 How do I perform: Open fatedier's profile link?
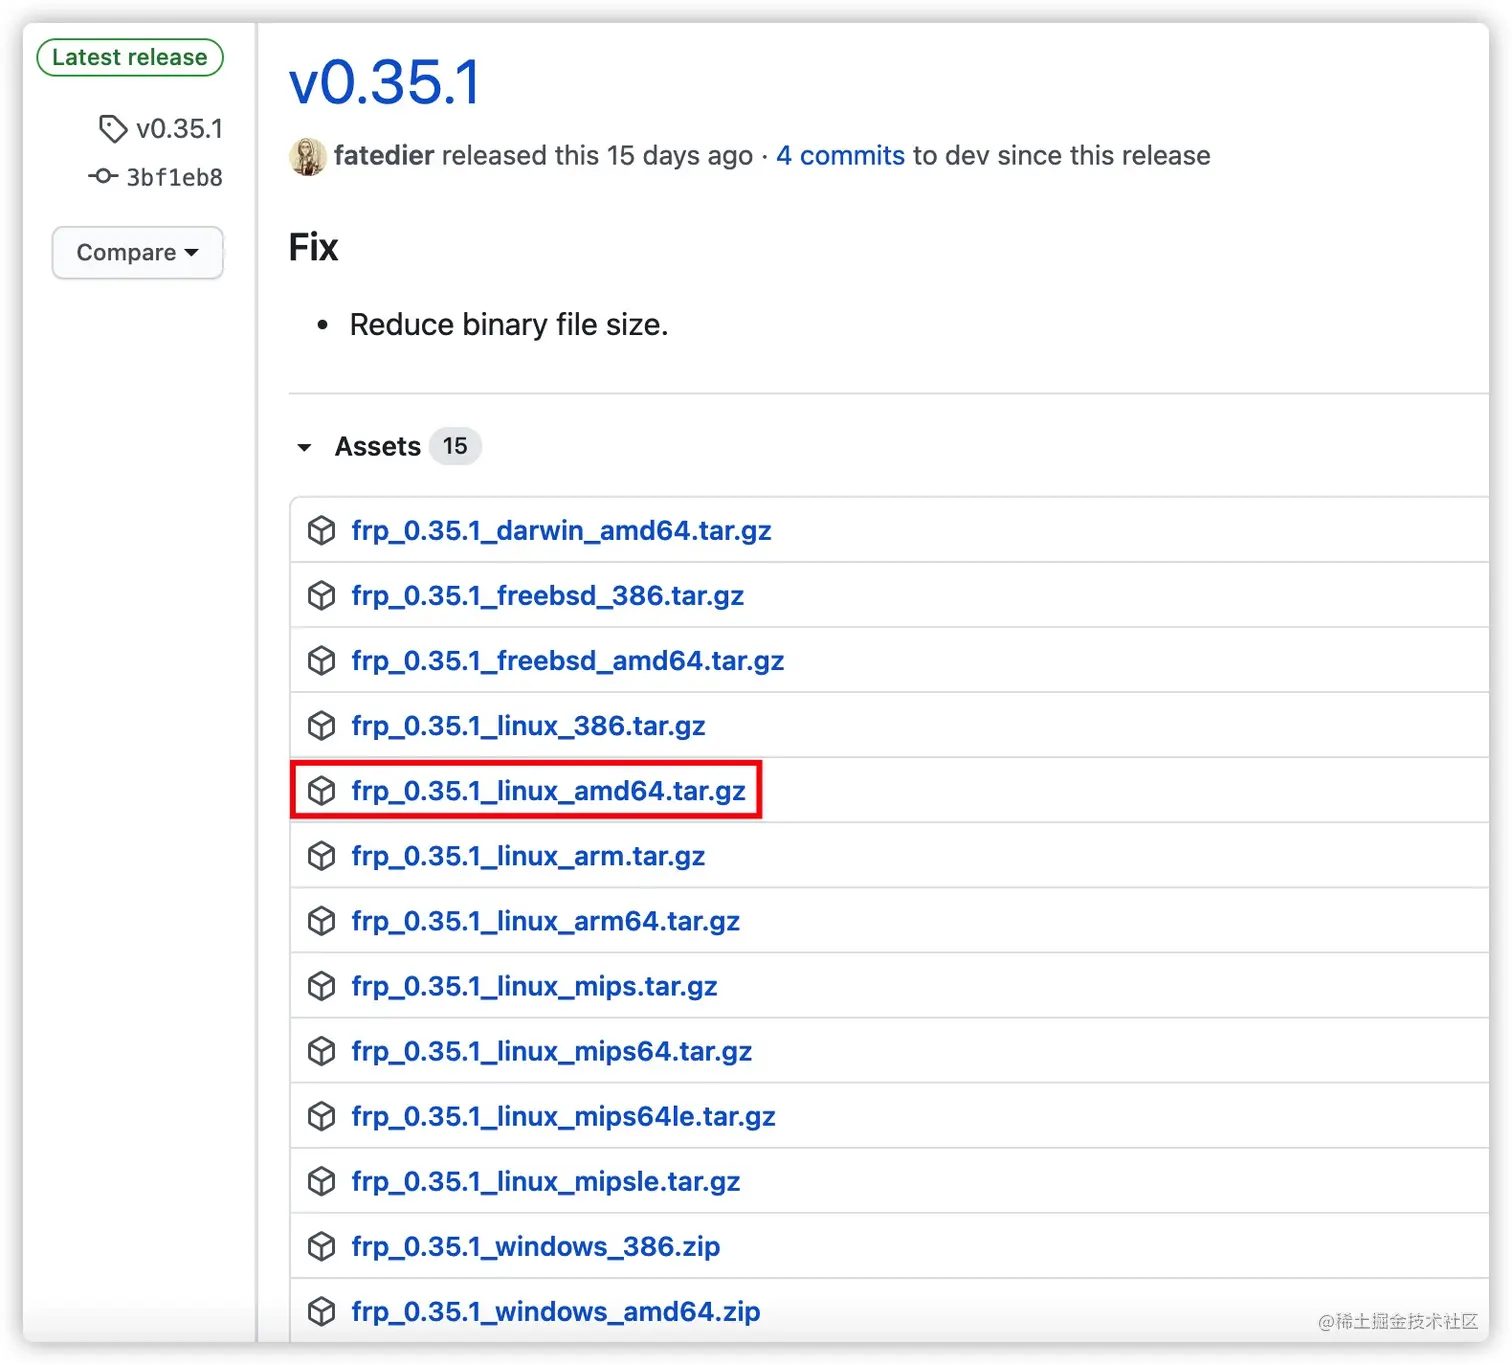click(x=384, y=156)
